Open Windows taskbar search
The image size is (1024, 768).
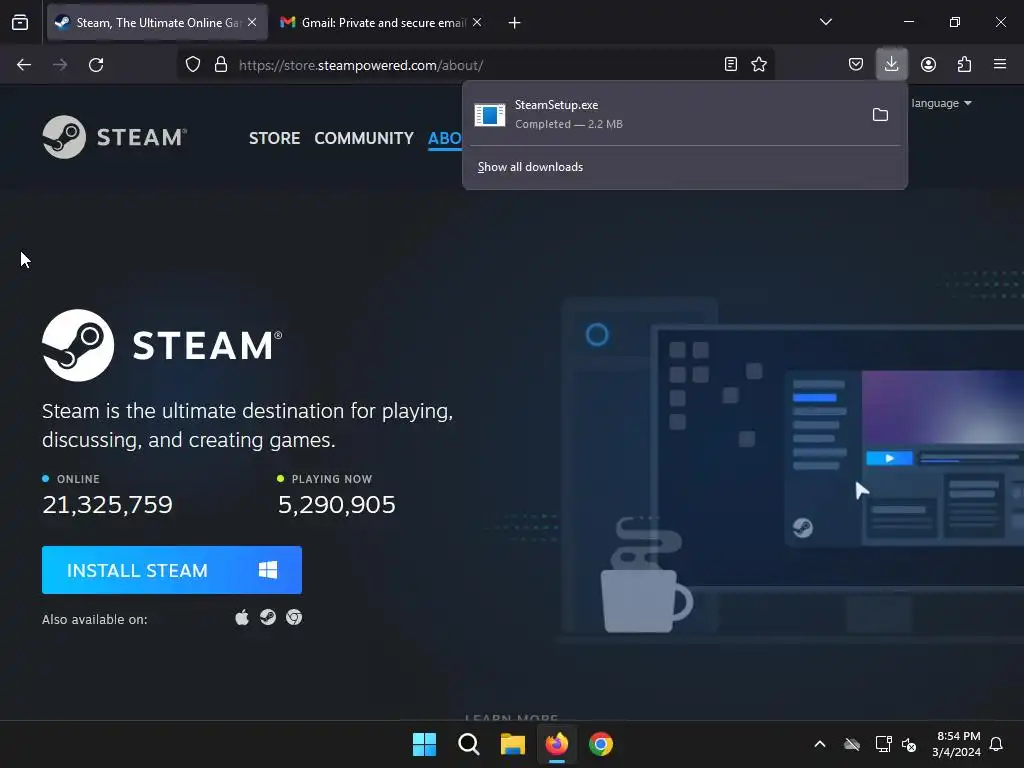[468, 744]
